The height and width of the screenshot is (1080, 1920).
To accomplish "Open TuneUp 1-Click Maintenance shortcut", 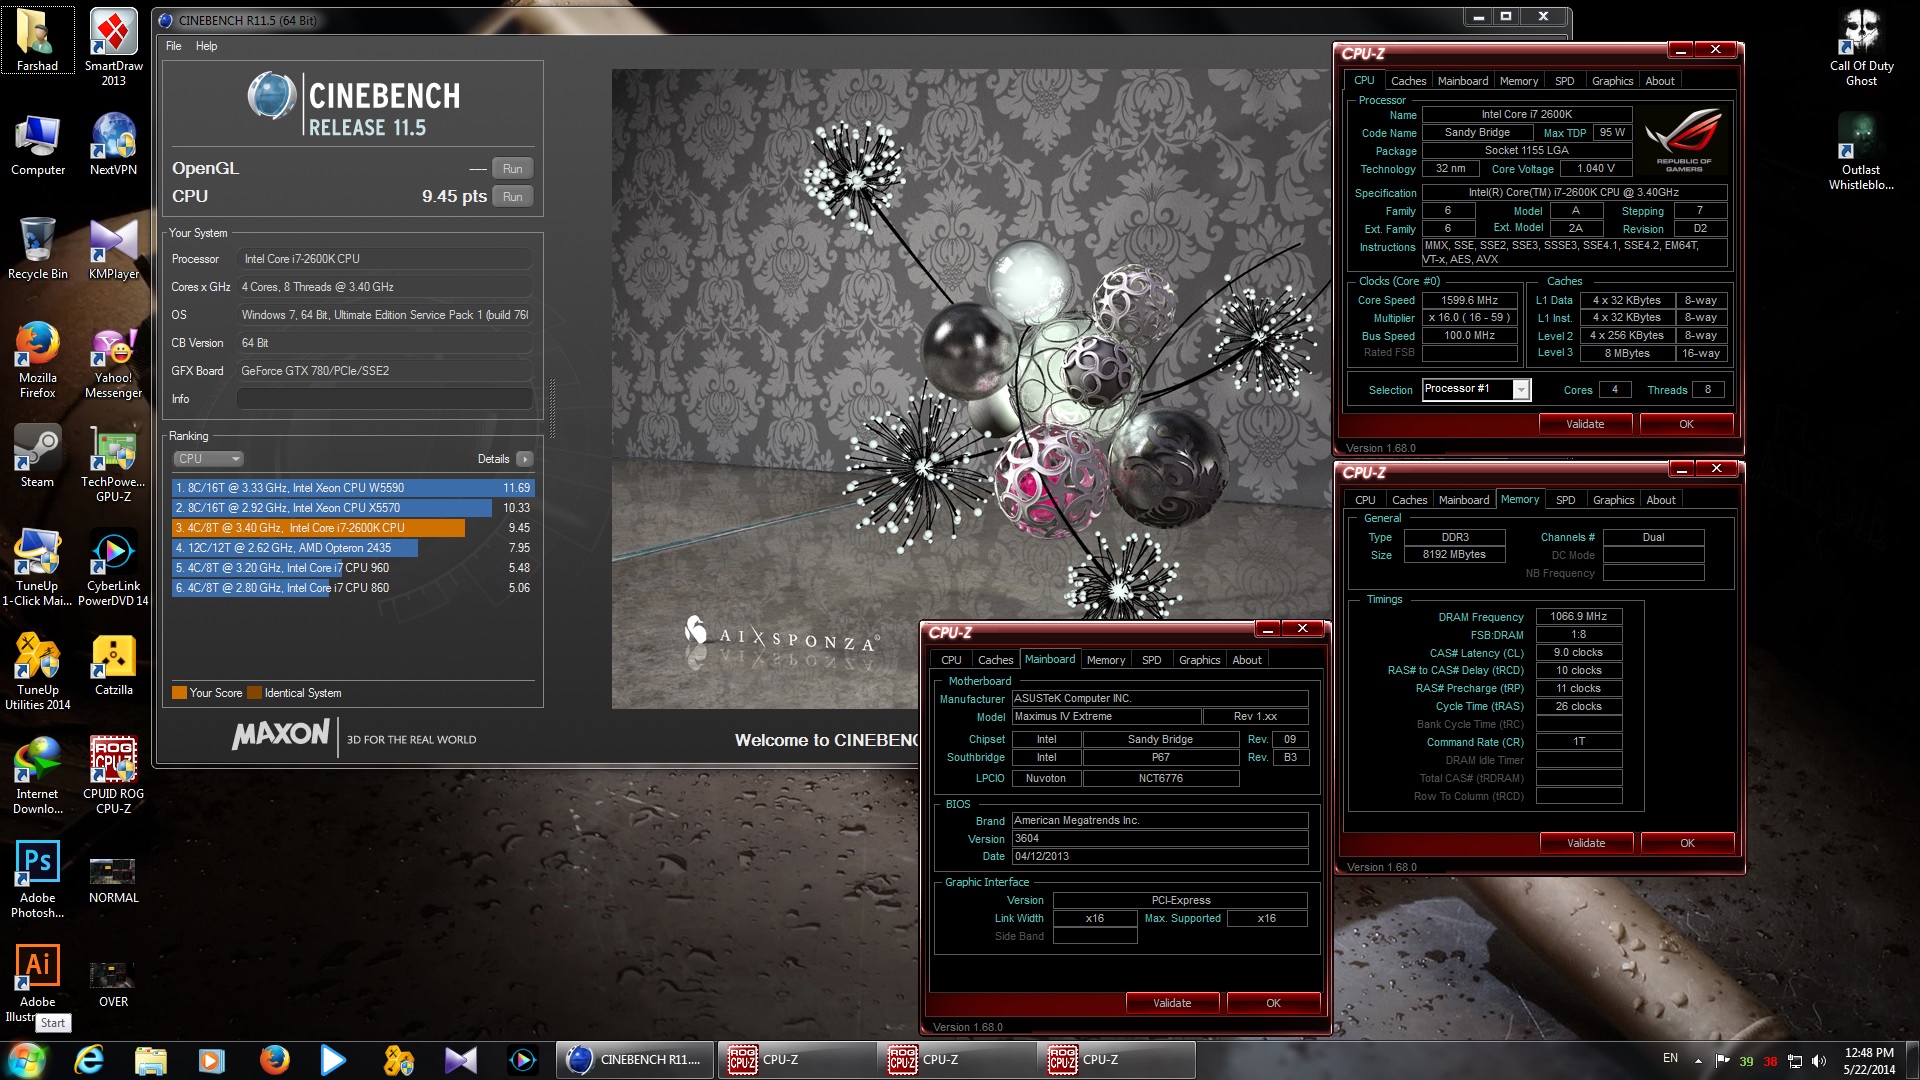I will point(37,567).
